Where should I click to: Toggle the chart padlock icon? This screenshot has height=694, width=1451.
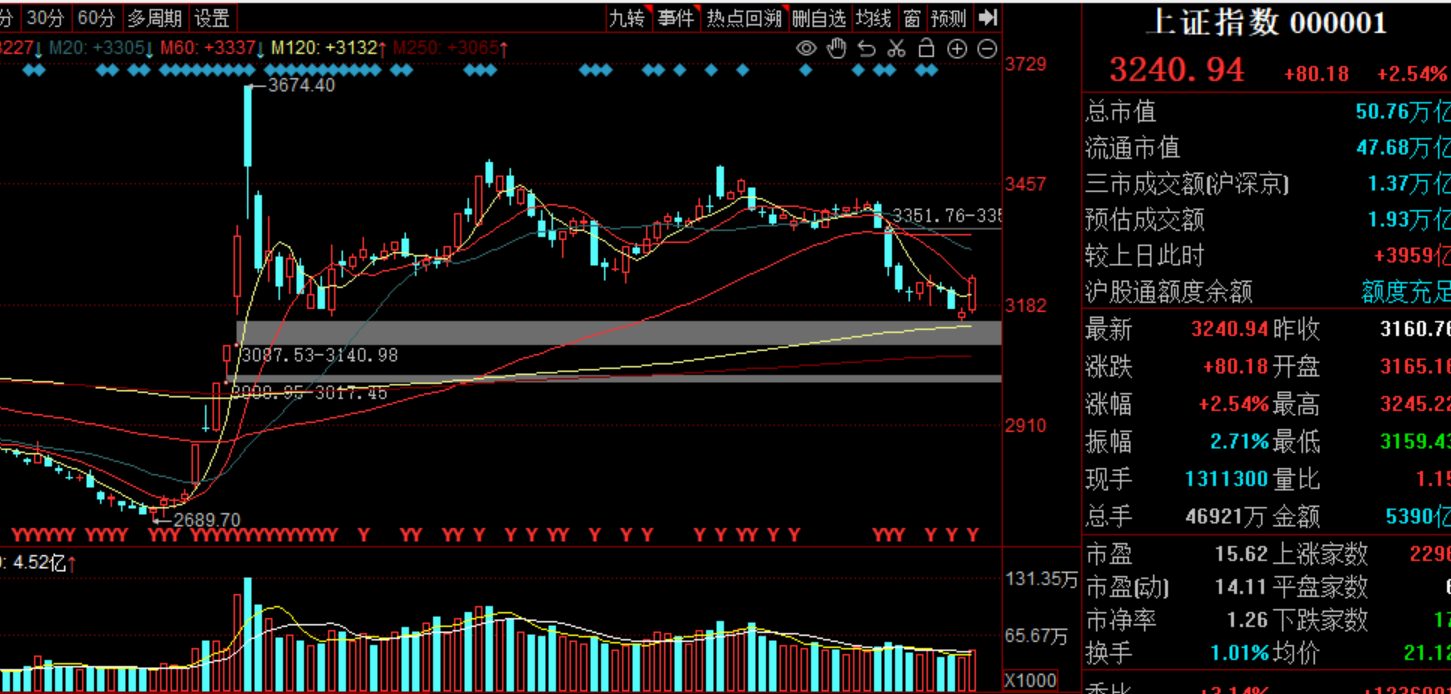click(x=926, y=49)
